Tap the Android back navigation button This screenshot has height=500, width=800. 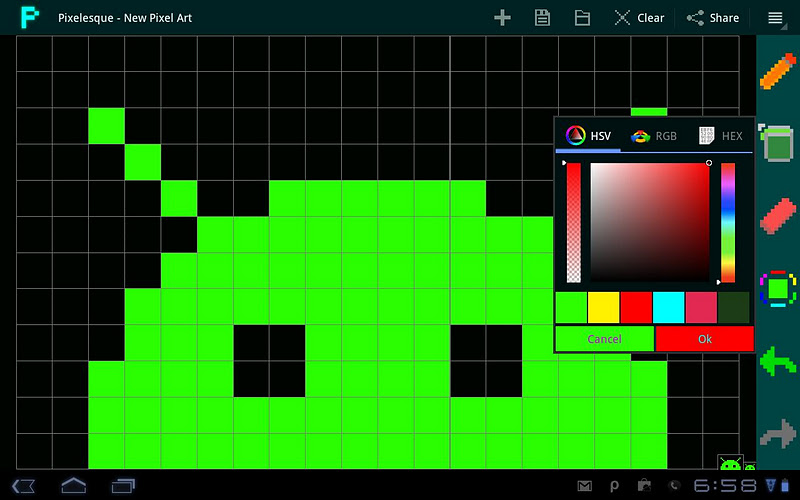(23, 486)
